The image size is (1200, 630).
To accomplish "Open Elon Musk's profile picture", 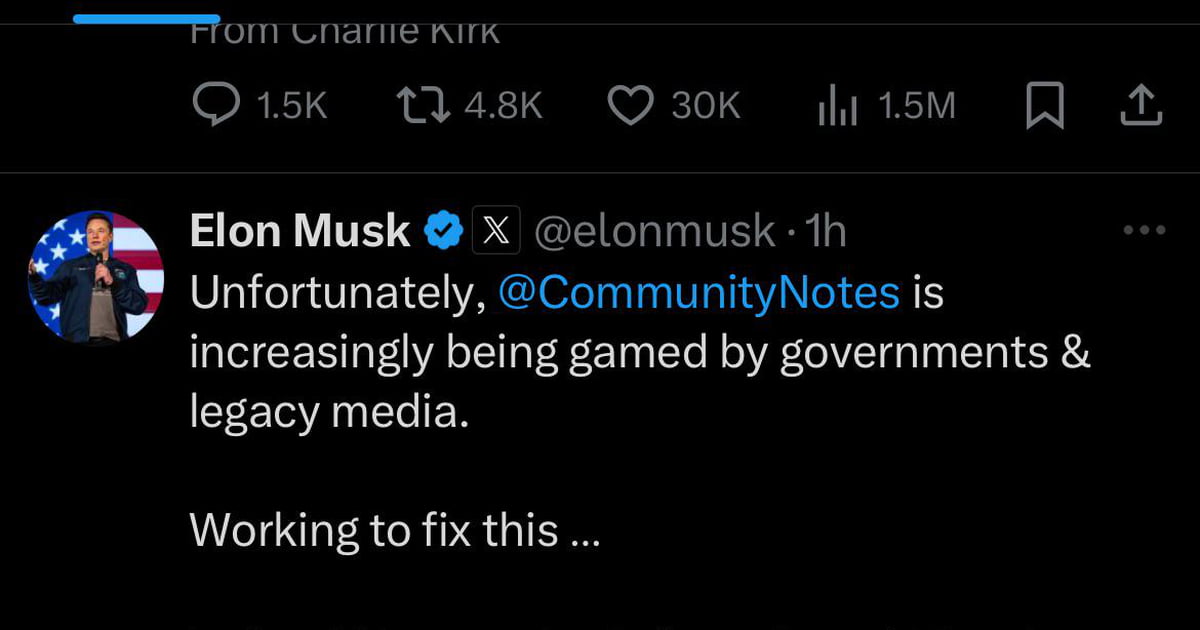I will (x=96, y=277).
